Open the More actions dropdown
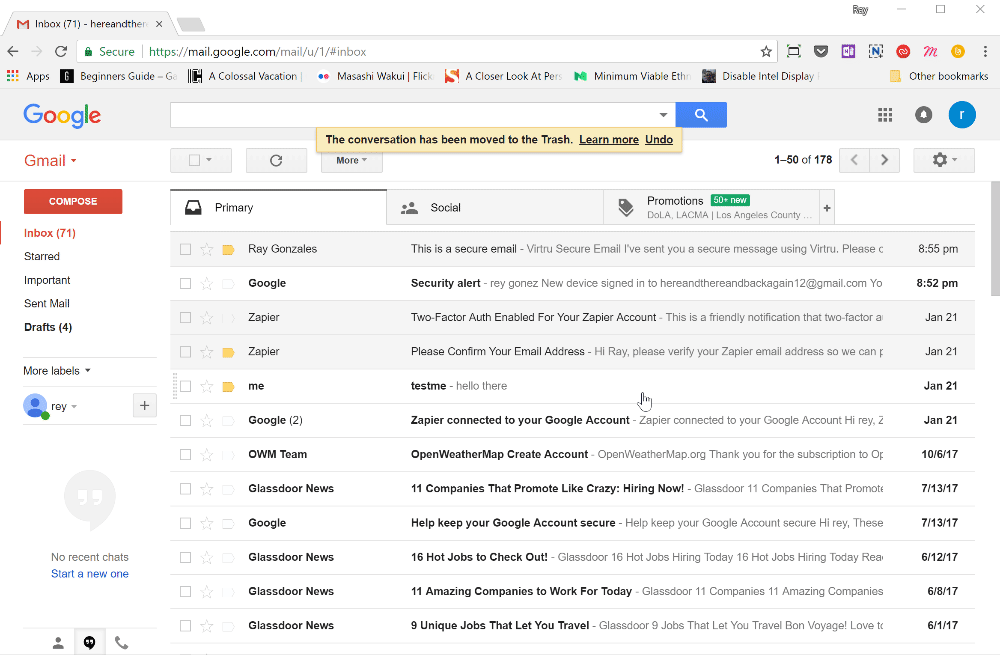1000x655 pixels. coord(351,161)
